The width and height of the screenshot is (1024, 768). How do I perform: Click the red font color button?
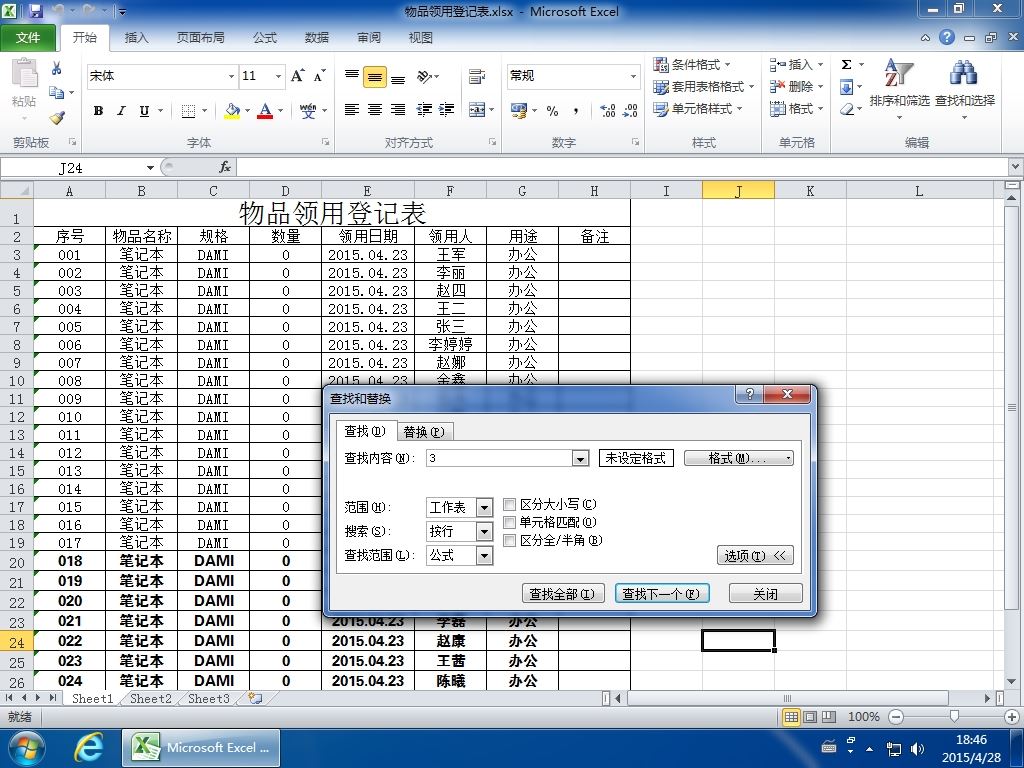[x=264, y=111]
